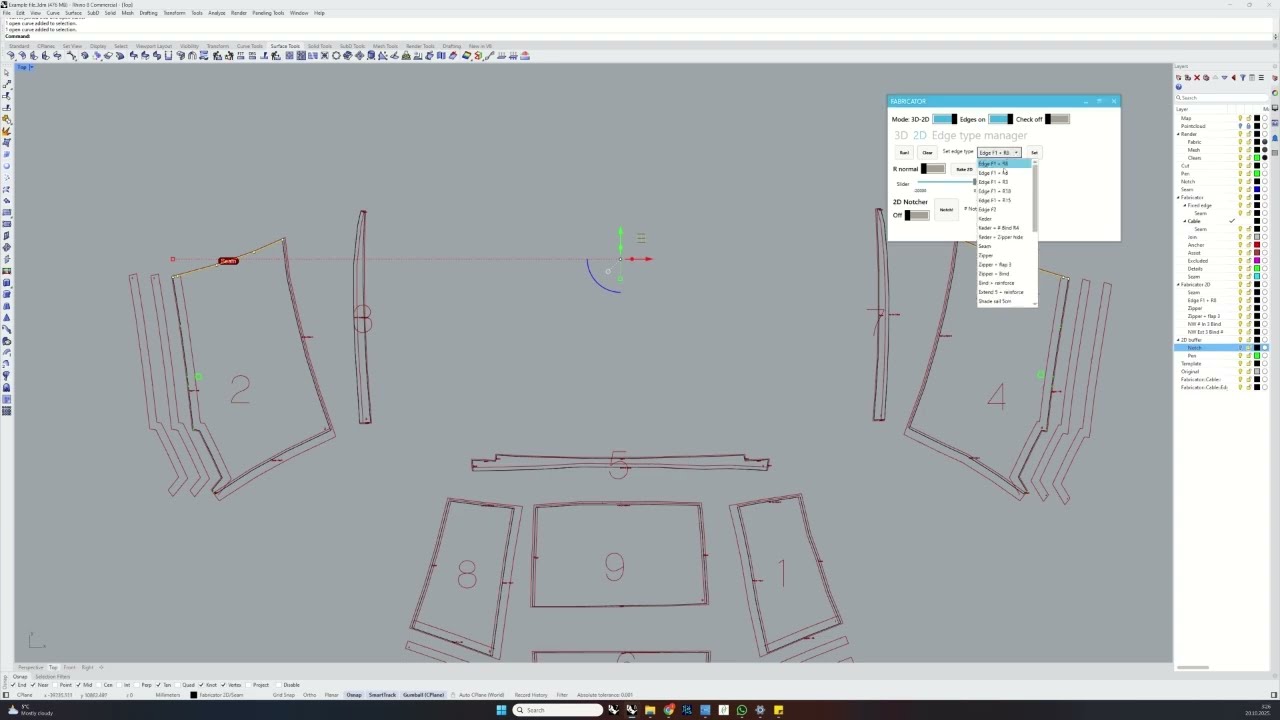This screenshot has height=720, width=1280.
Task: Toggle Gumball (CPlane) in status bar
Action: 423,695
